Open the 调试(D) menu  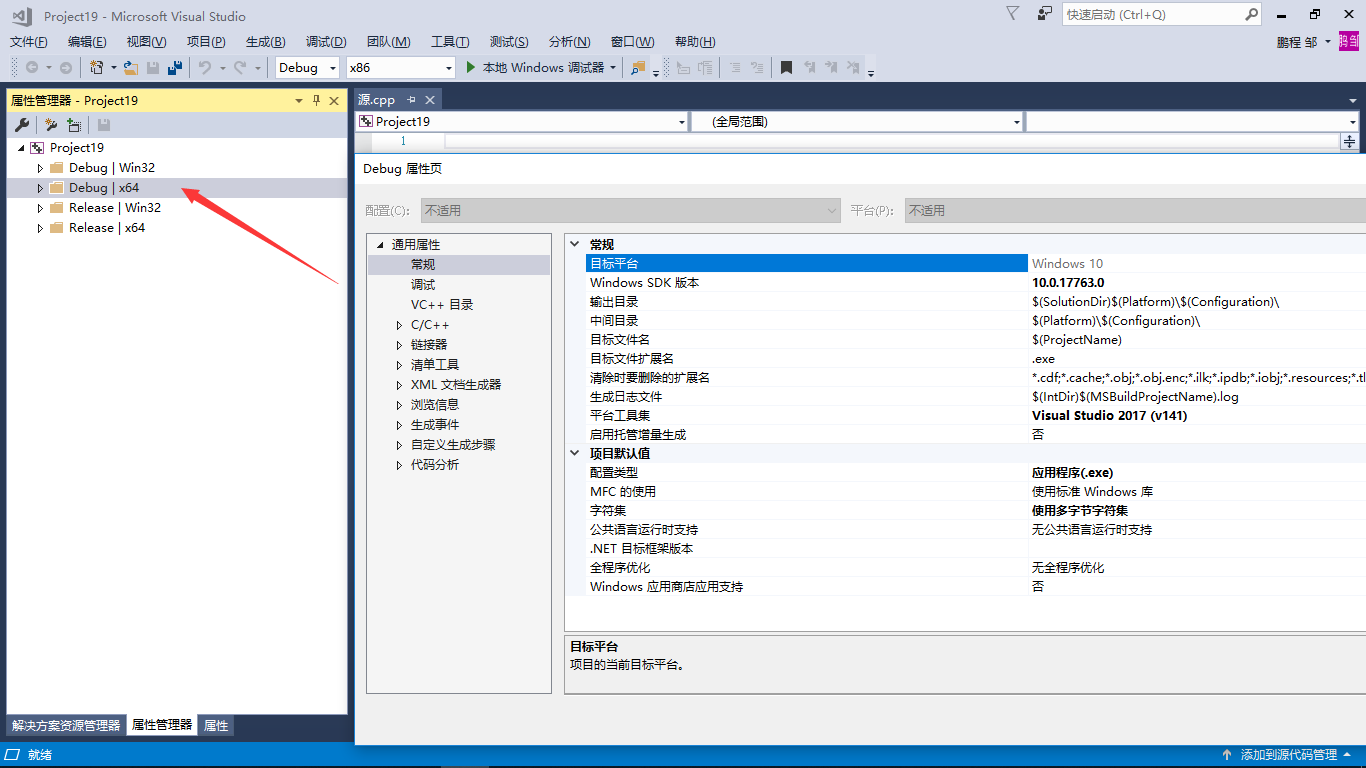[325, 41]
